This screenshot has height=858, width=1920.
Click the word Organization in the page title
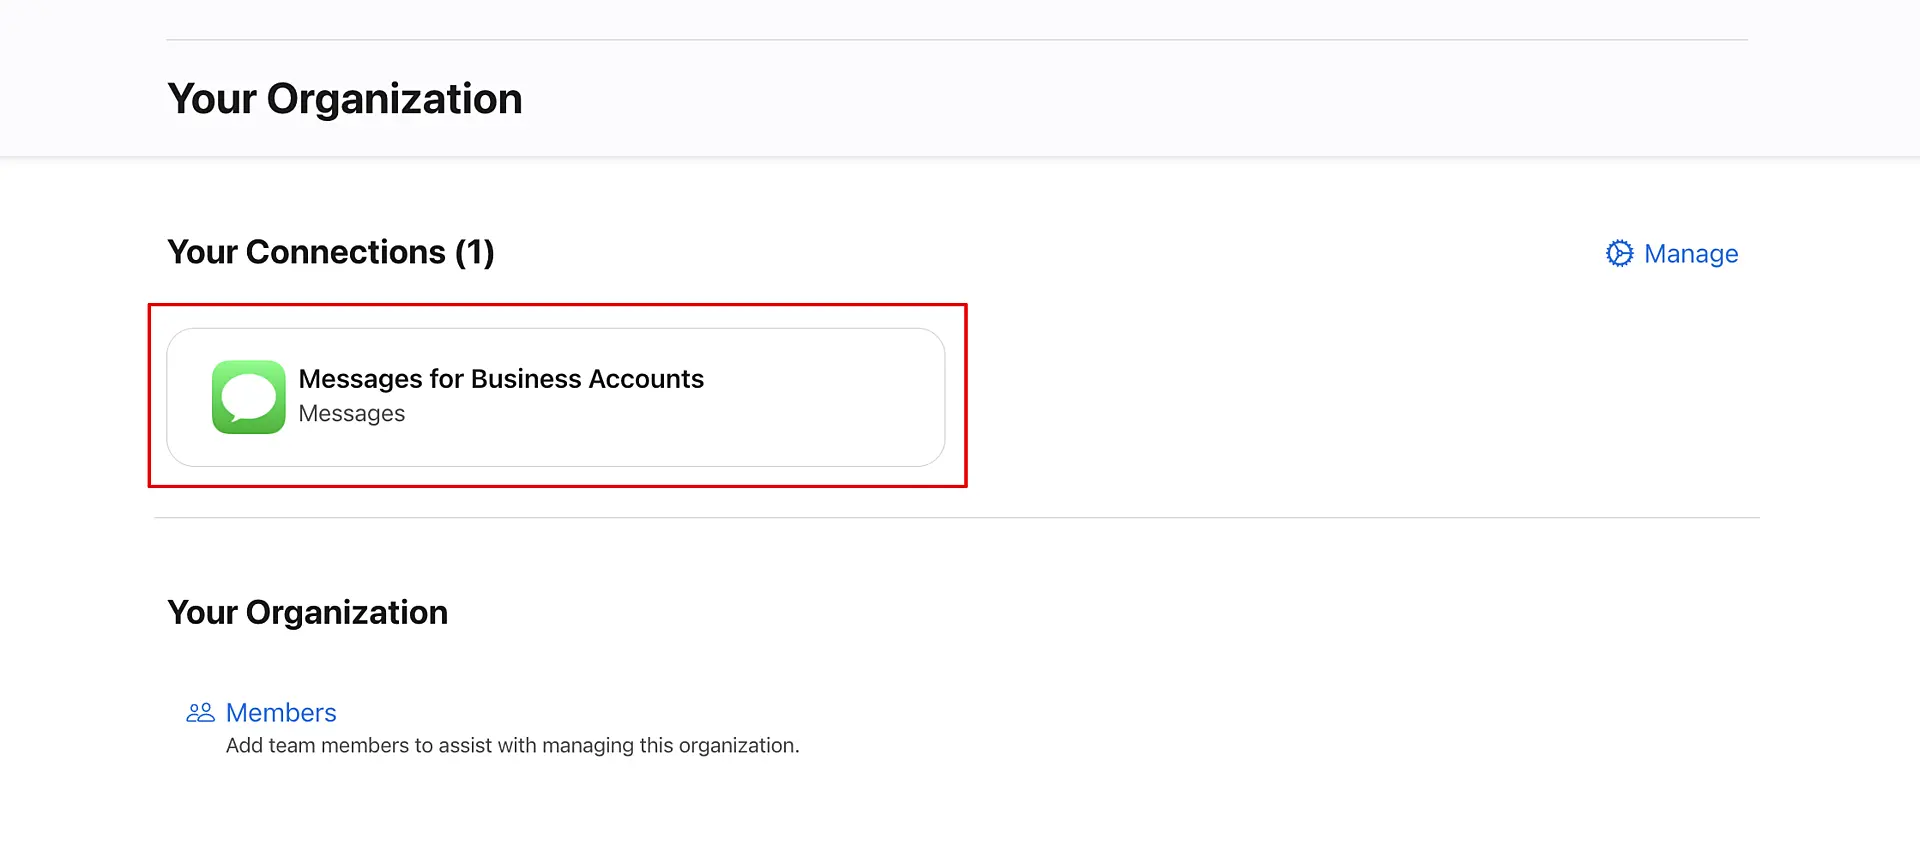tap(394, 99)
